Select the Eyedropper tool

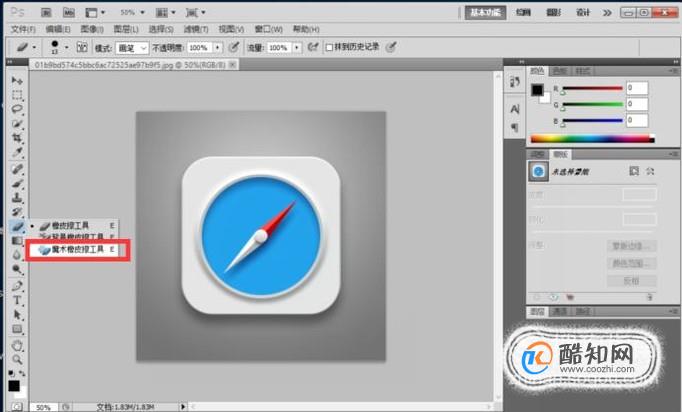[17, 152]
